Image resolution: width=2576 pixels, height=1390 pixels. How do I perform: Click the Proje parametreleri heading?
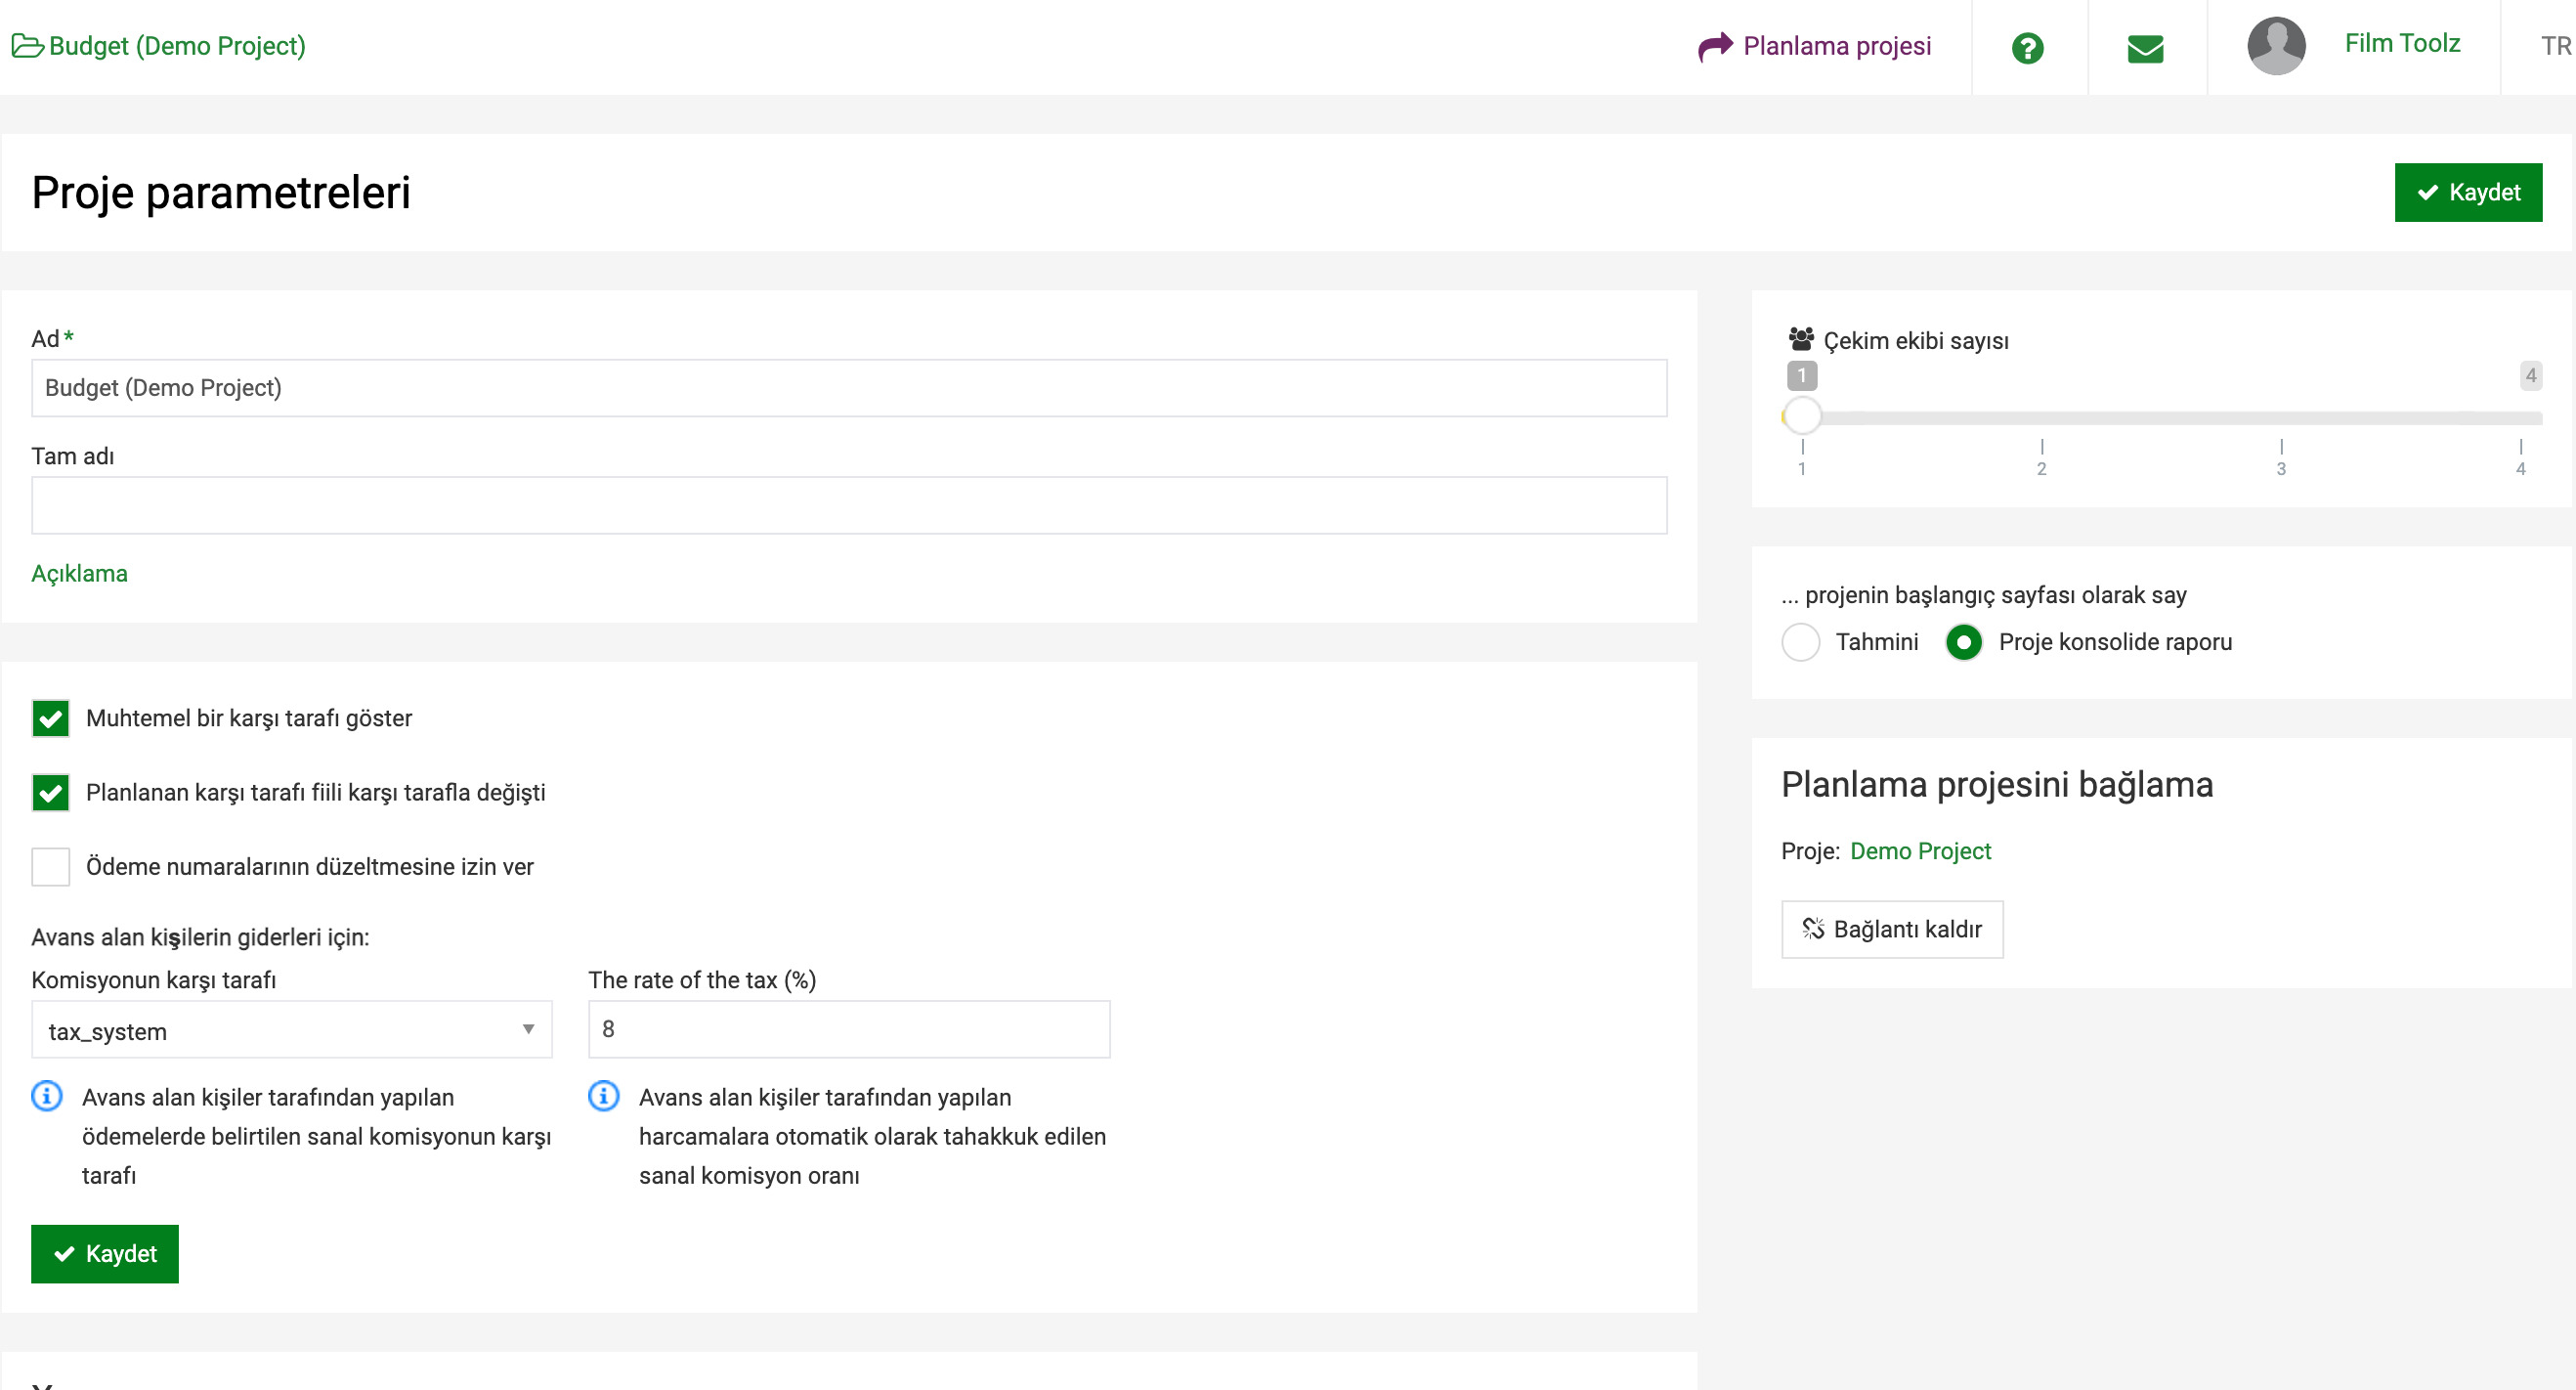(221, 192)
